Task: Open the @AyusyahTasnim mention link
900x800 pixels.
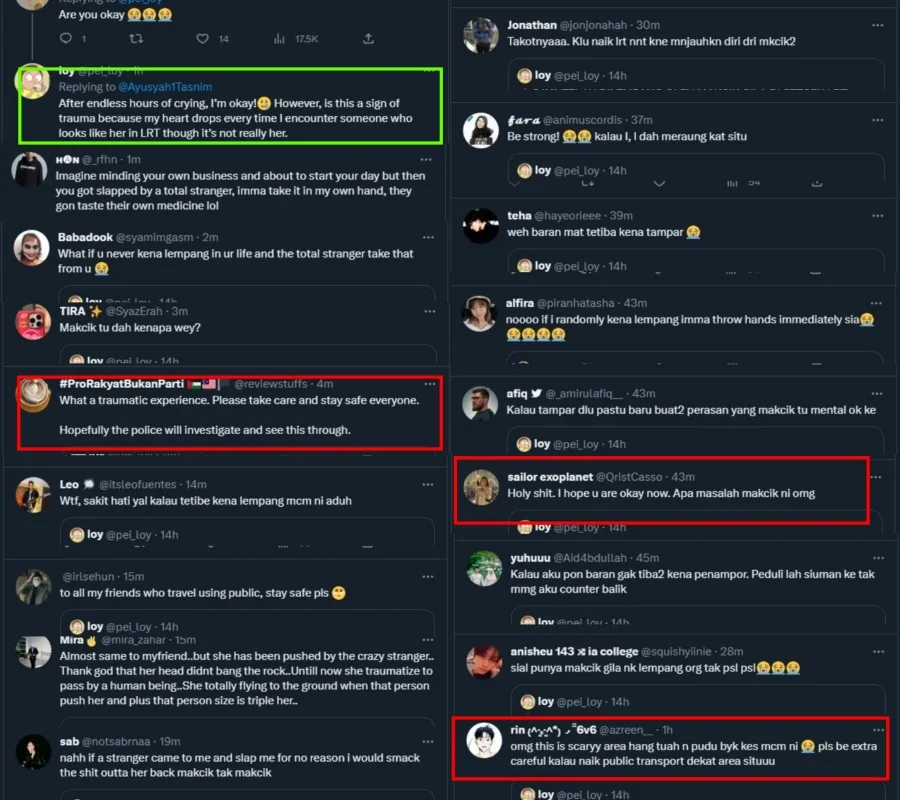Action: tap(165, 87)
